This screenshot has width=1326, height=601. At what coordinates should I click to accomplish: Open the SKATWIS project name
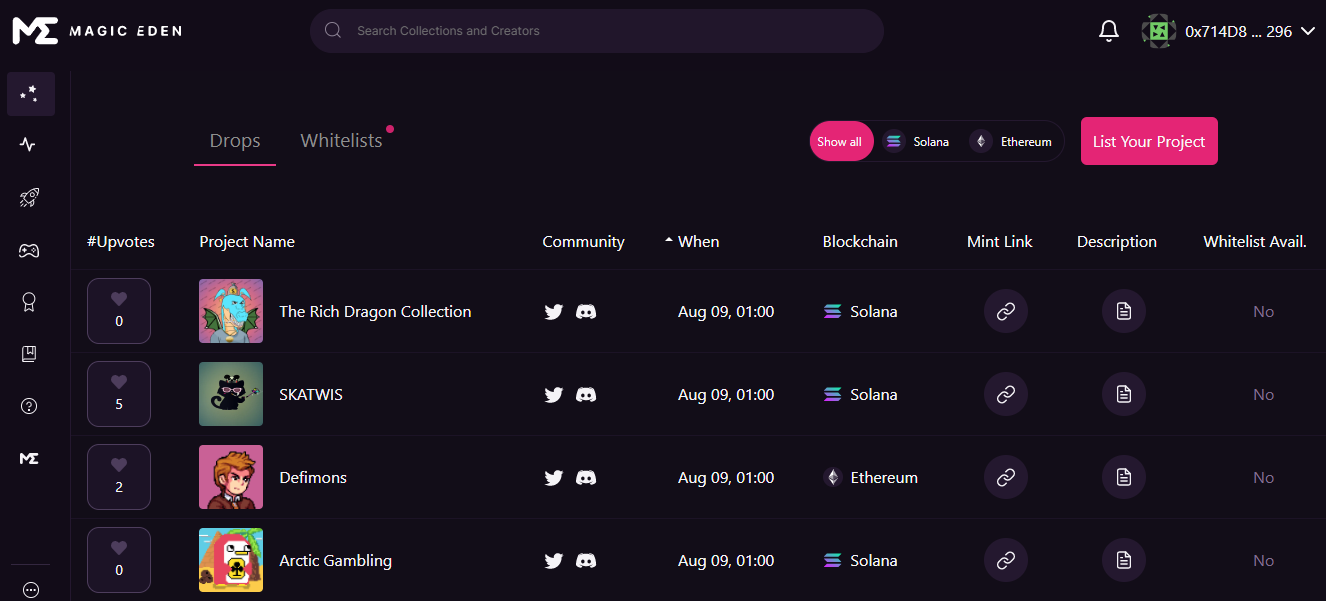[x=311, y=395]
